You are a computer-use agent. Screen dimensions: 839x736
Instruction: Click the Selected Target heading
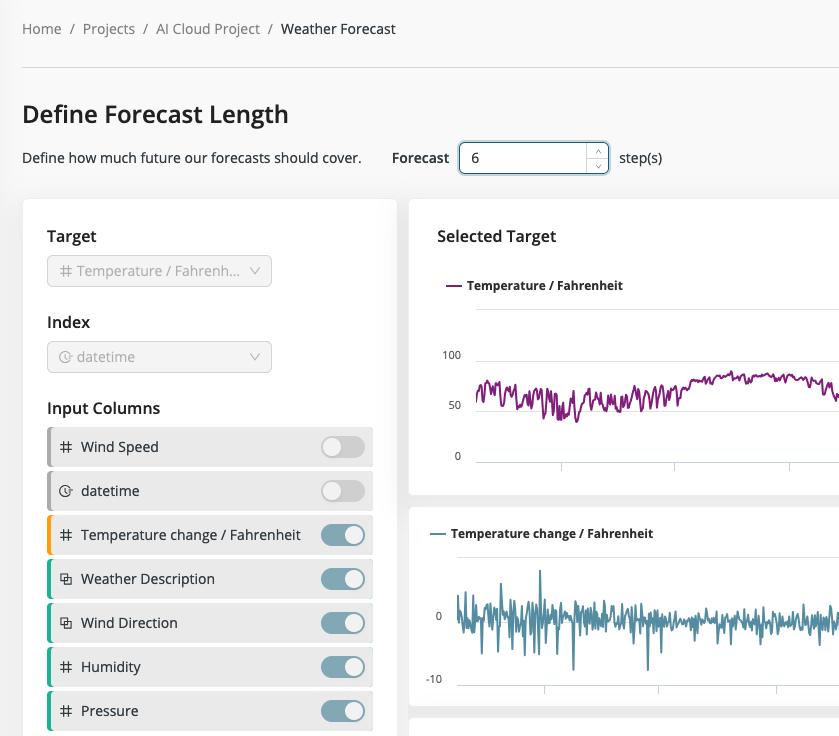tap(497, 236)
